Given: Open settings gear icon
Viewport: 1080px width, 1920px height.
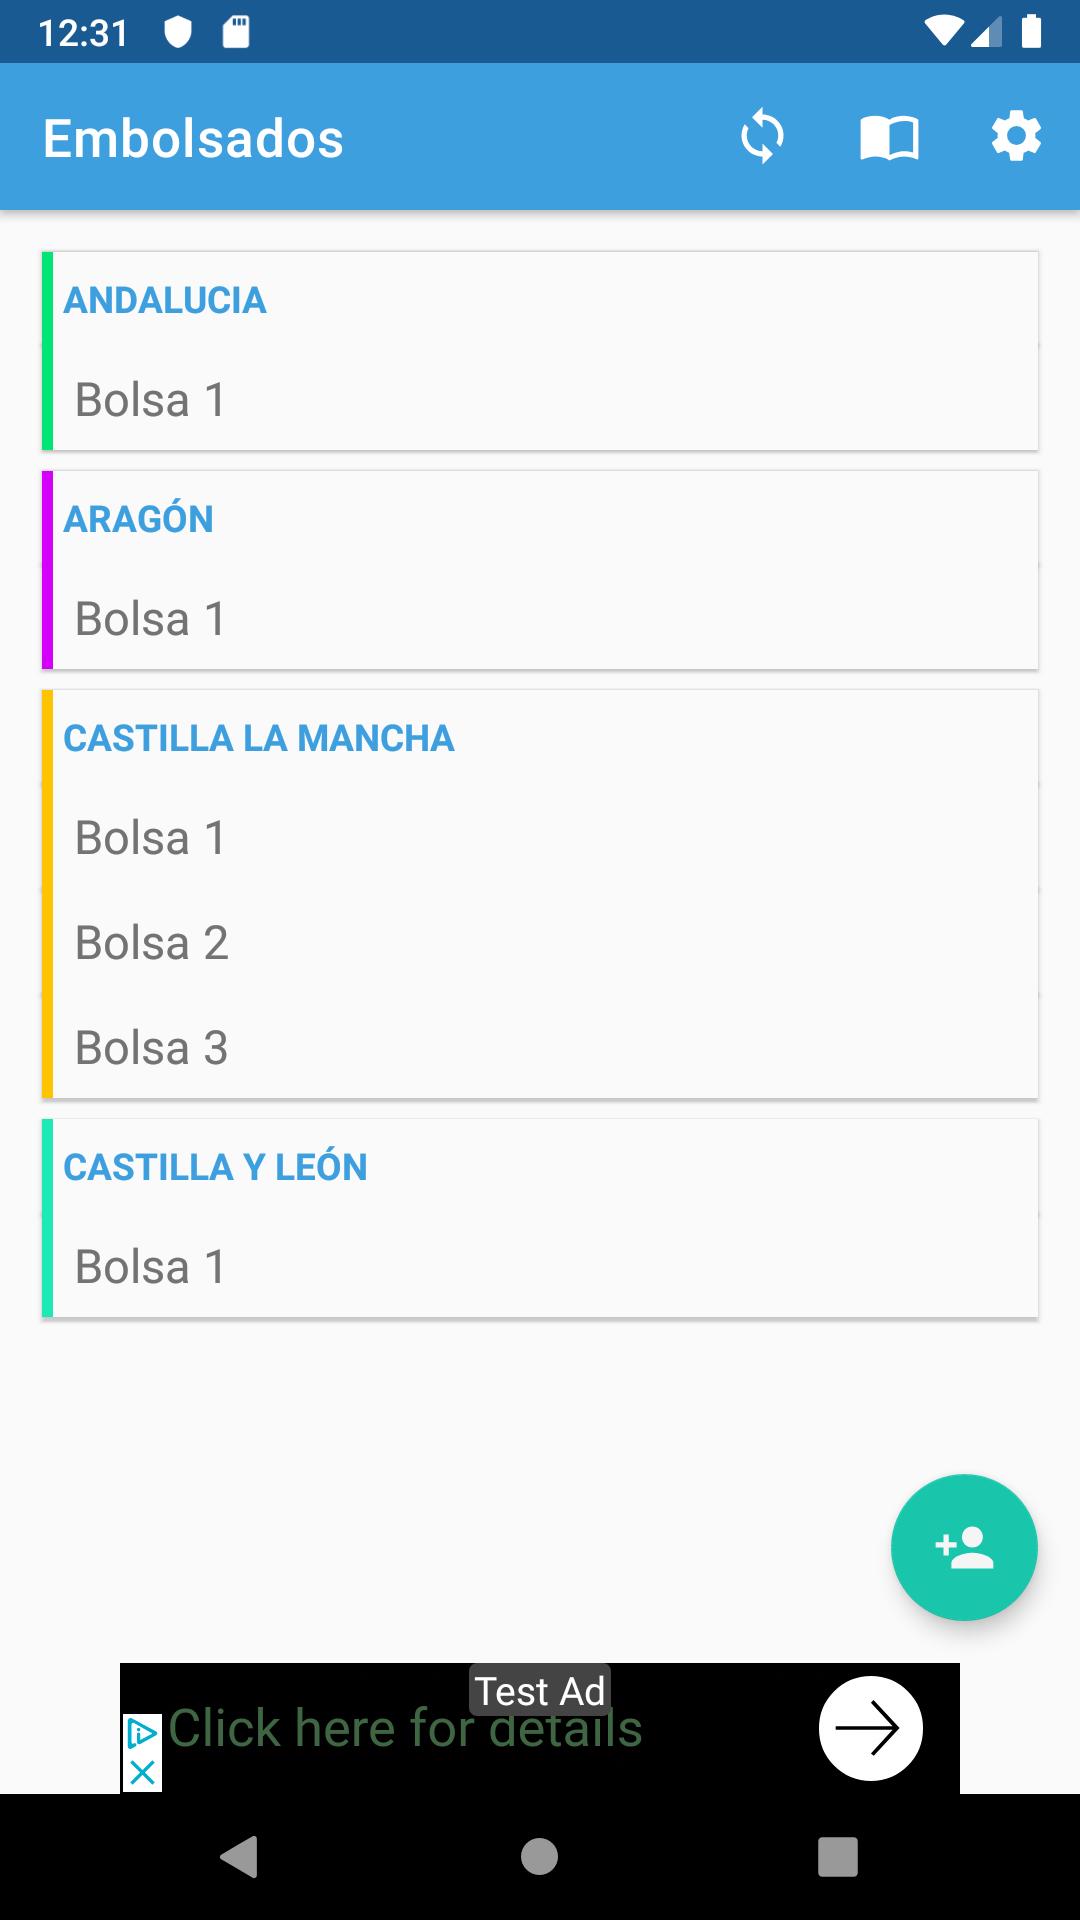Looking at the screenshot, I should (x=1016, y=137).
